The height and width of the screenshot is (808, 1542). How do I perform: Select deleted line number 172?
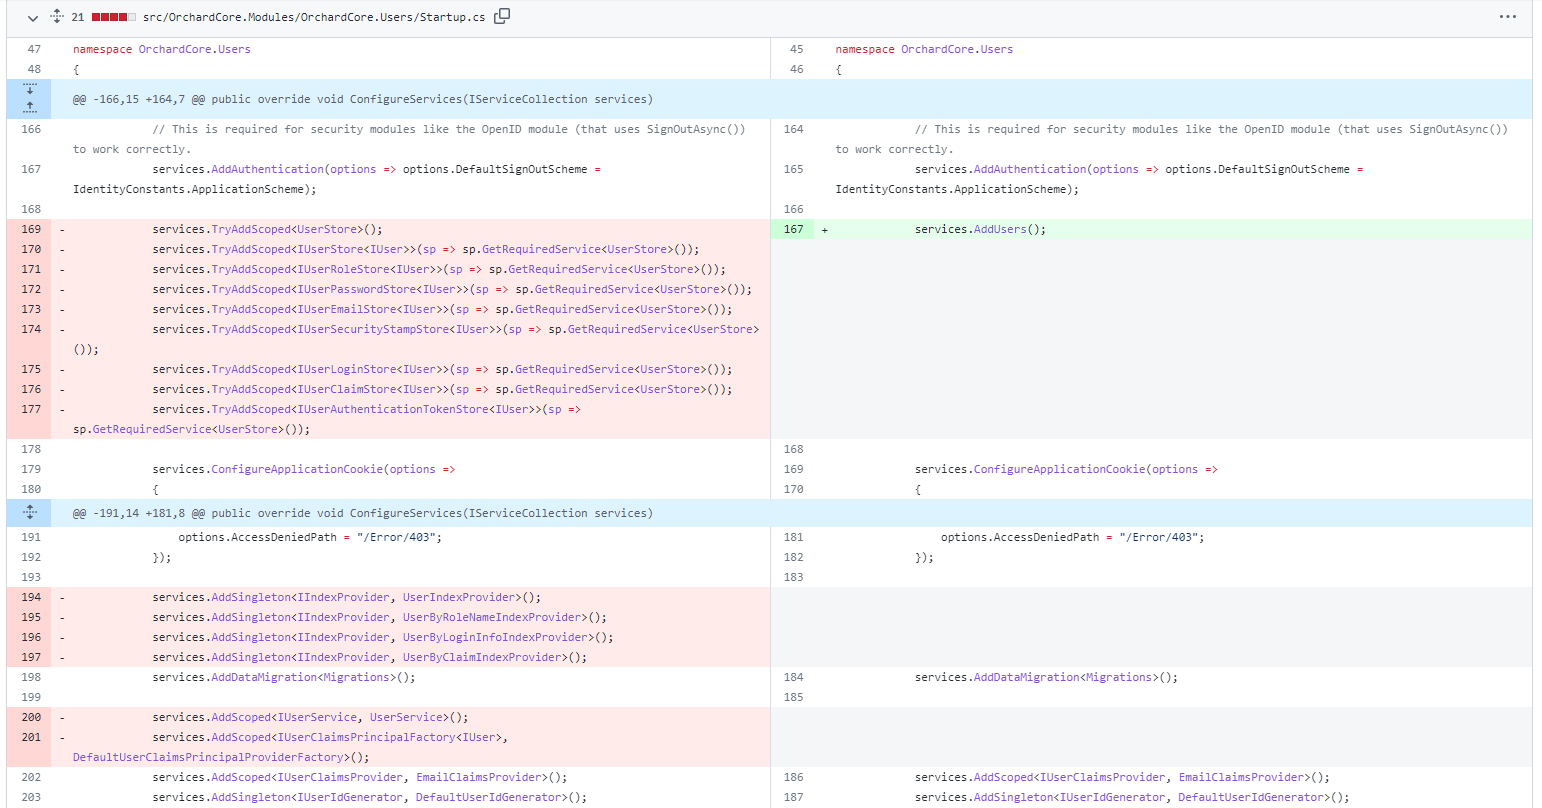click(x=30, y=289)
